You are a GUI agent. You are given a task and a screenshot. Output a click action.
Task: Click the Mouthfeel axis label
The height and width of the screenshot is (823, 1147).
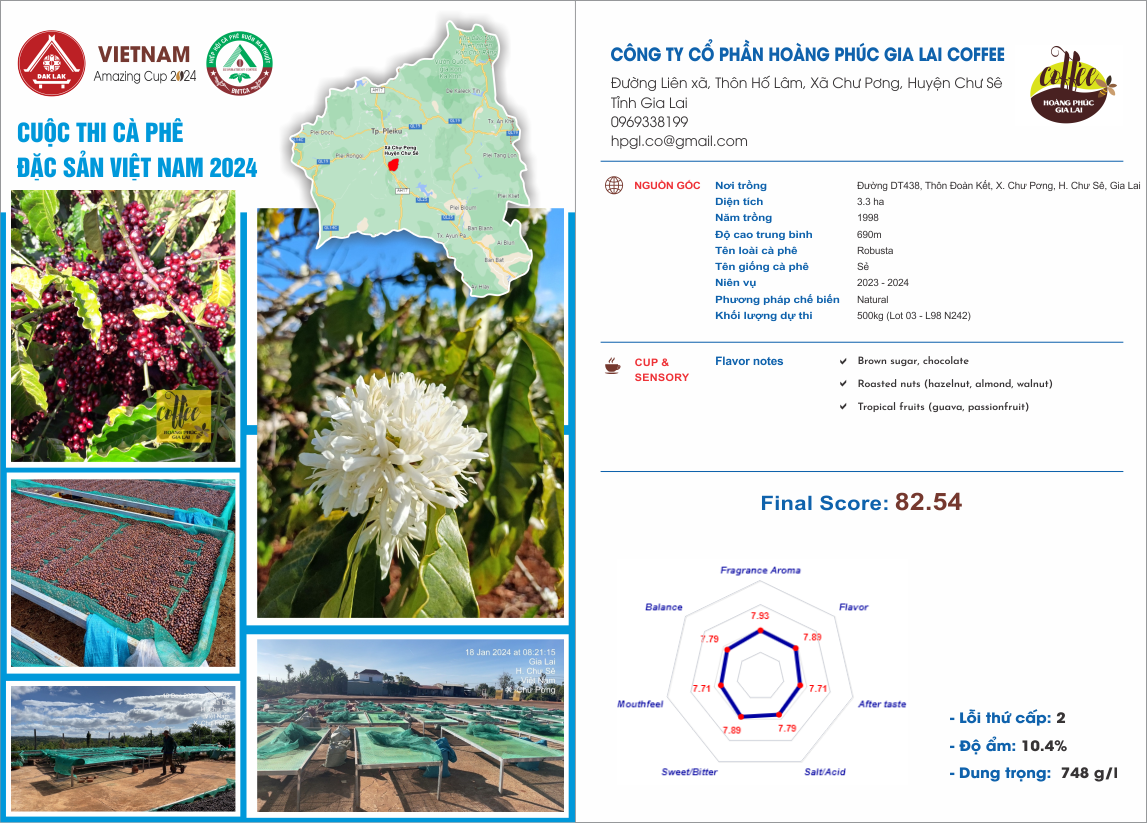(640, 704)
